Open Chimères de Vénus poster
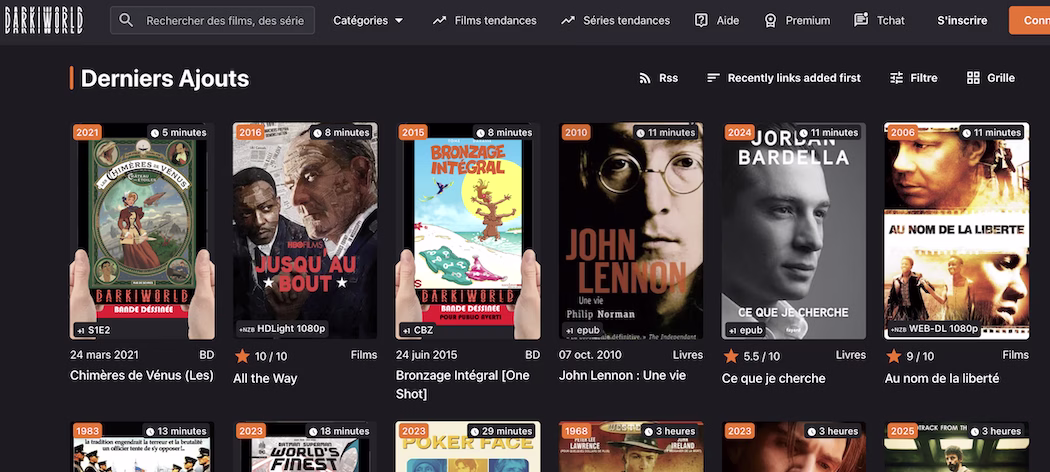This screenshot has width=1050, height=472. pyautogui.click(x=143, y=231)
